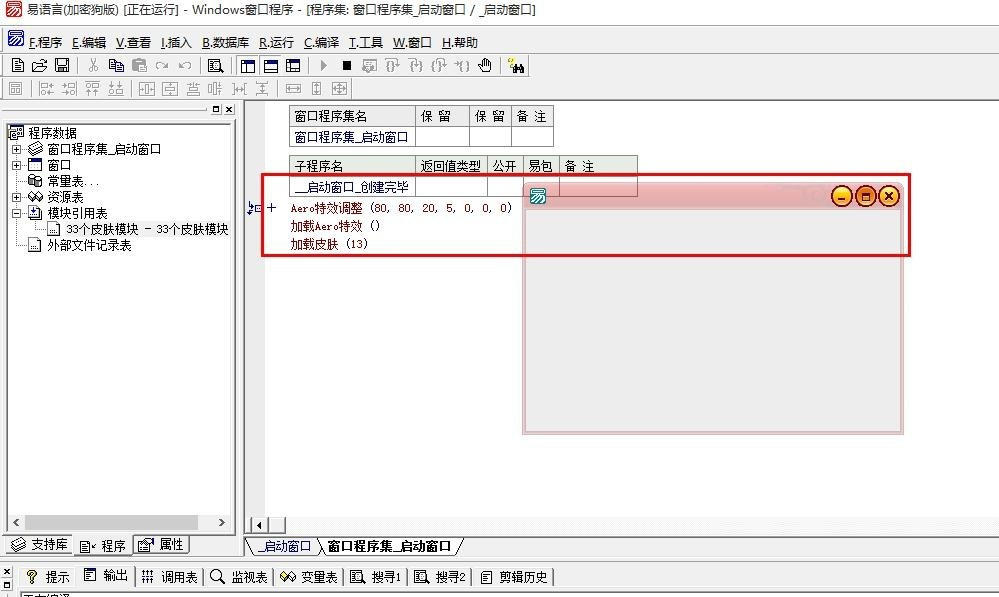The width and height of the screenshot is (999, 597).
Task: Create a new file with toolbar icon
Action: [18, 66]
